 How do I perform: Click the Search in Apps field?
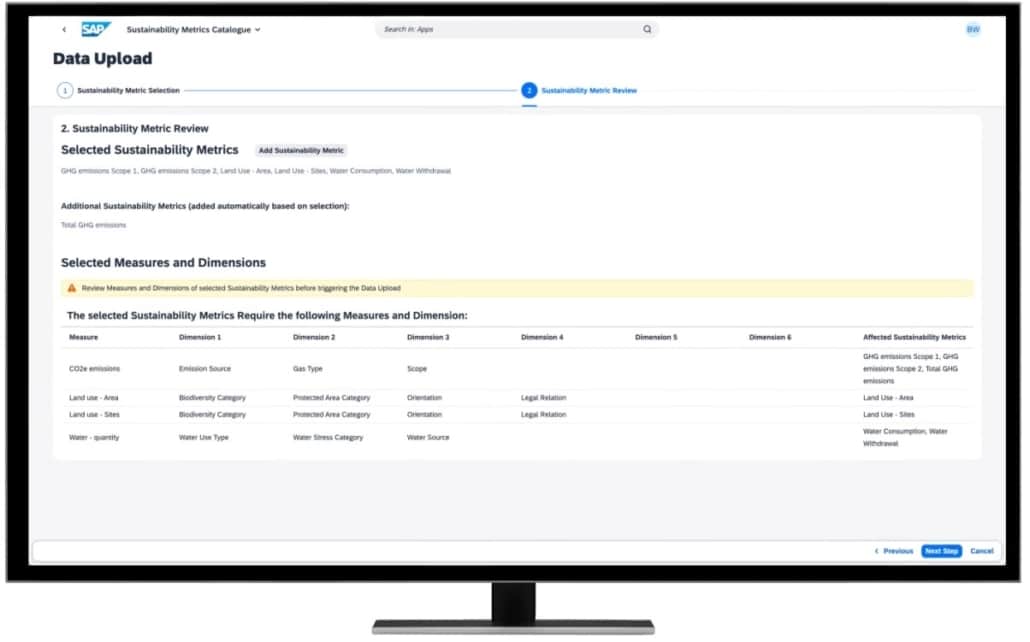pos(500,29)
